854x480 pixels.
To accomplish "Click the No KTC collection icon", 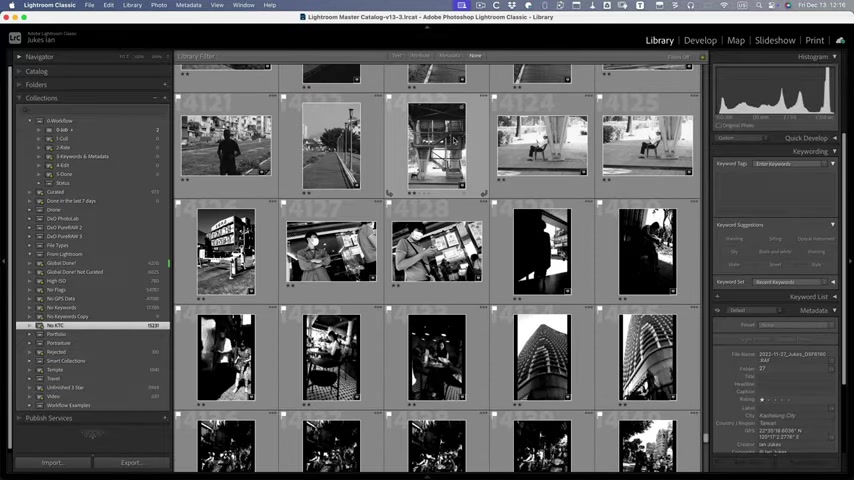I will (x=40, y=325).
